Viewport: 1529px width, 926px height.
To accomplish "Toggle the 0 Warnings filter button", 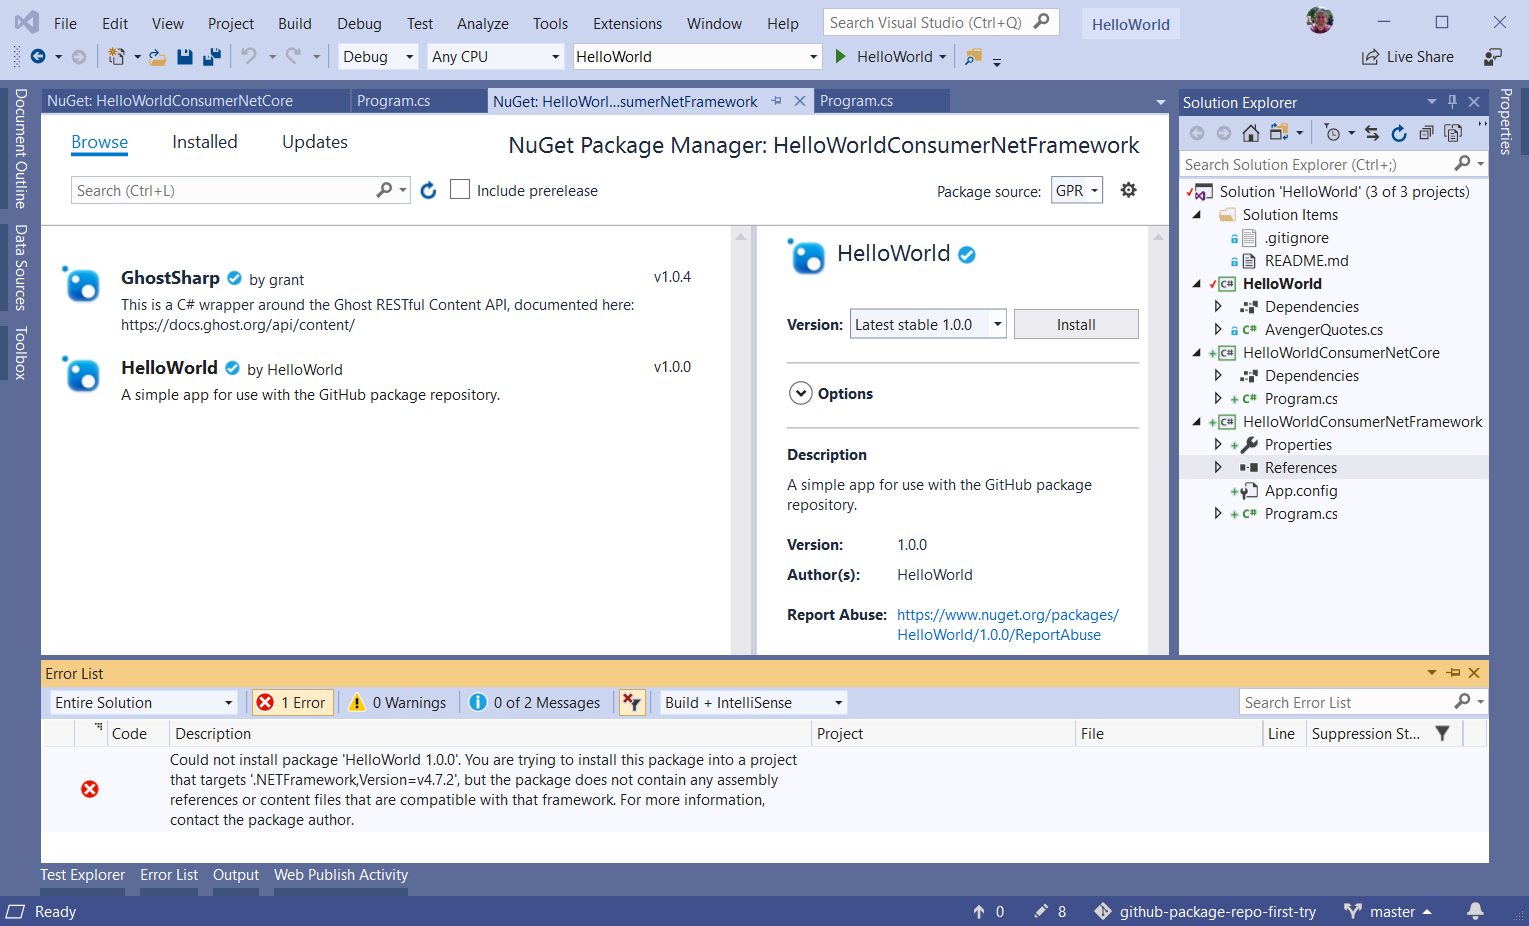I will pos(398,702).
